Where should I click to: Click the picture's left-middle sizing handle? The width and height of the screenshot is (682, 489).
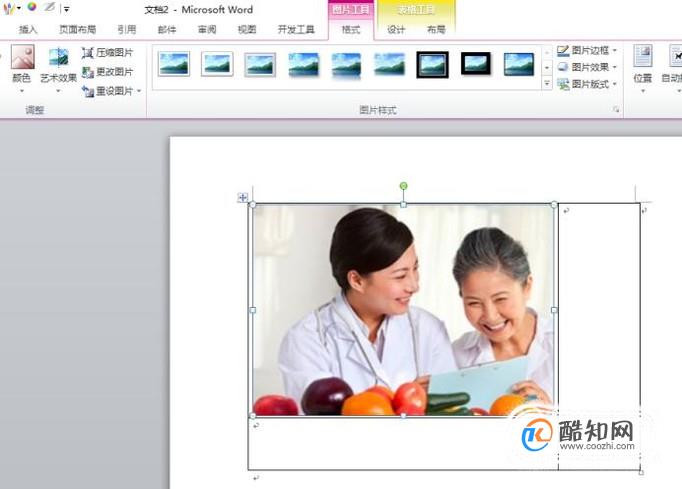[253, 310]
